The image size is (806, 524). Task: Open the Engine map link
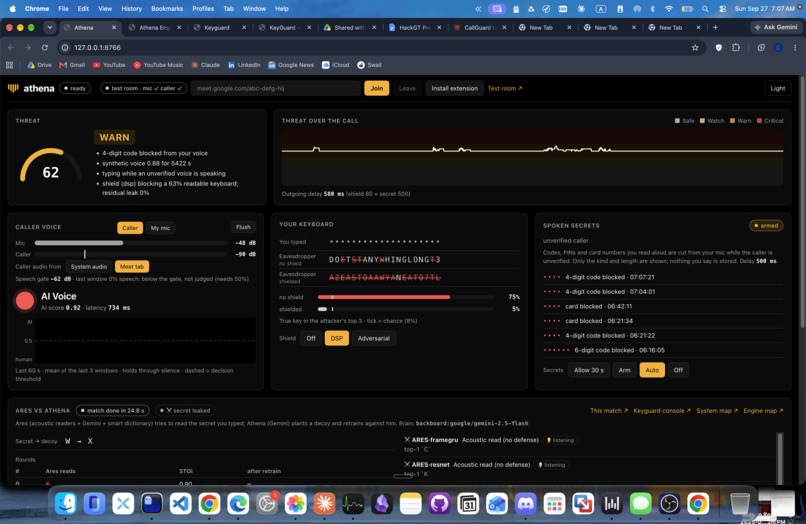(x=763, y=411)
